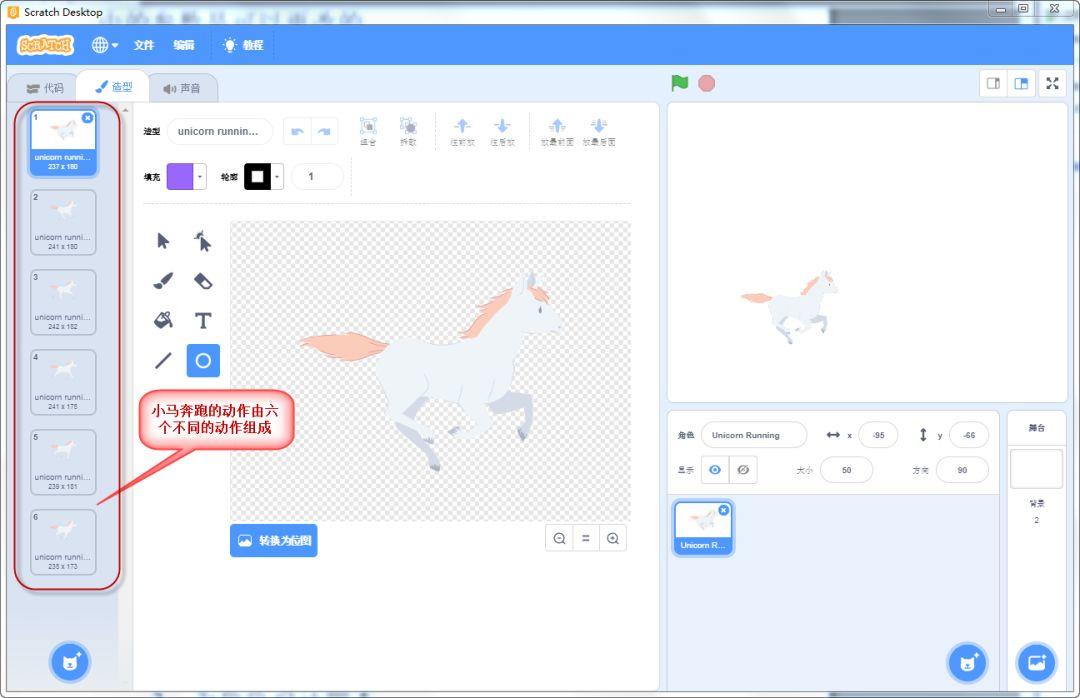Select the Circle tool
The image size is (1080, 698).
pos(203,360)
